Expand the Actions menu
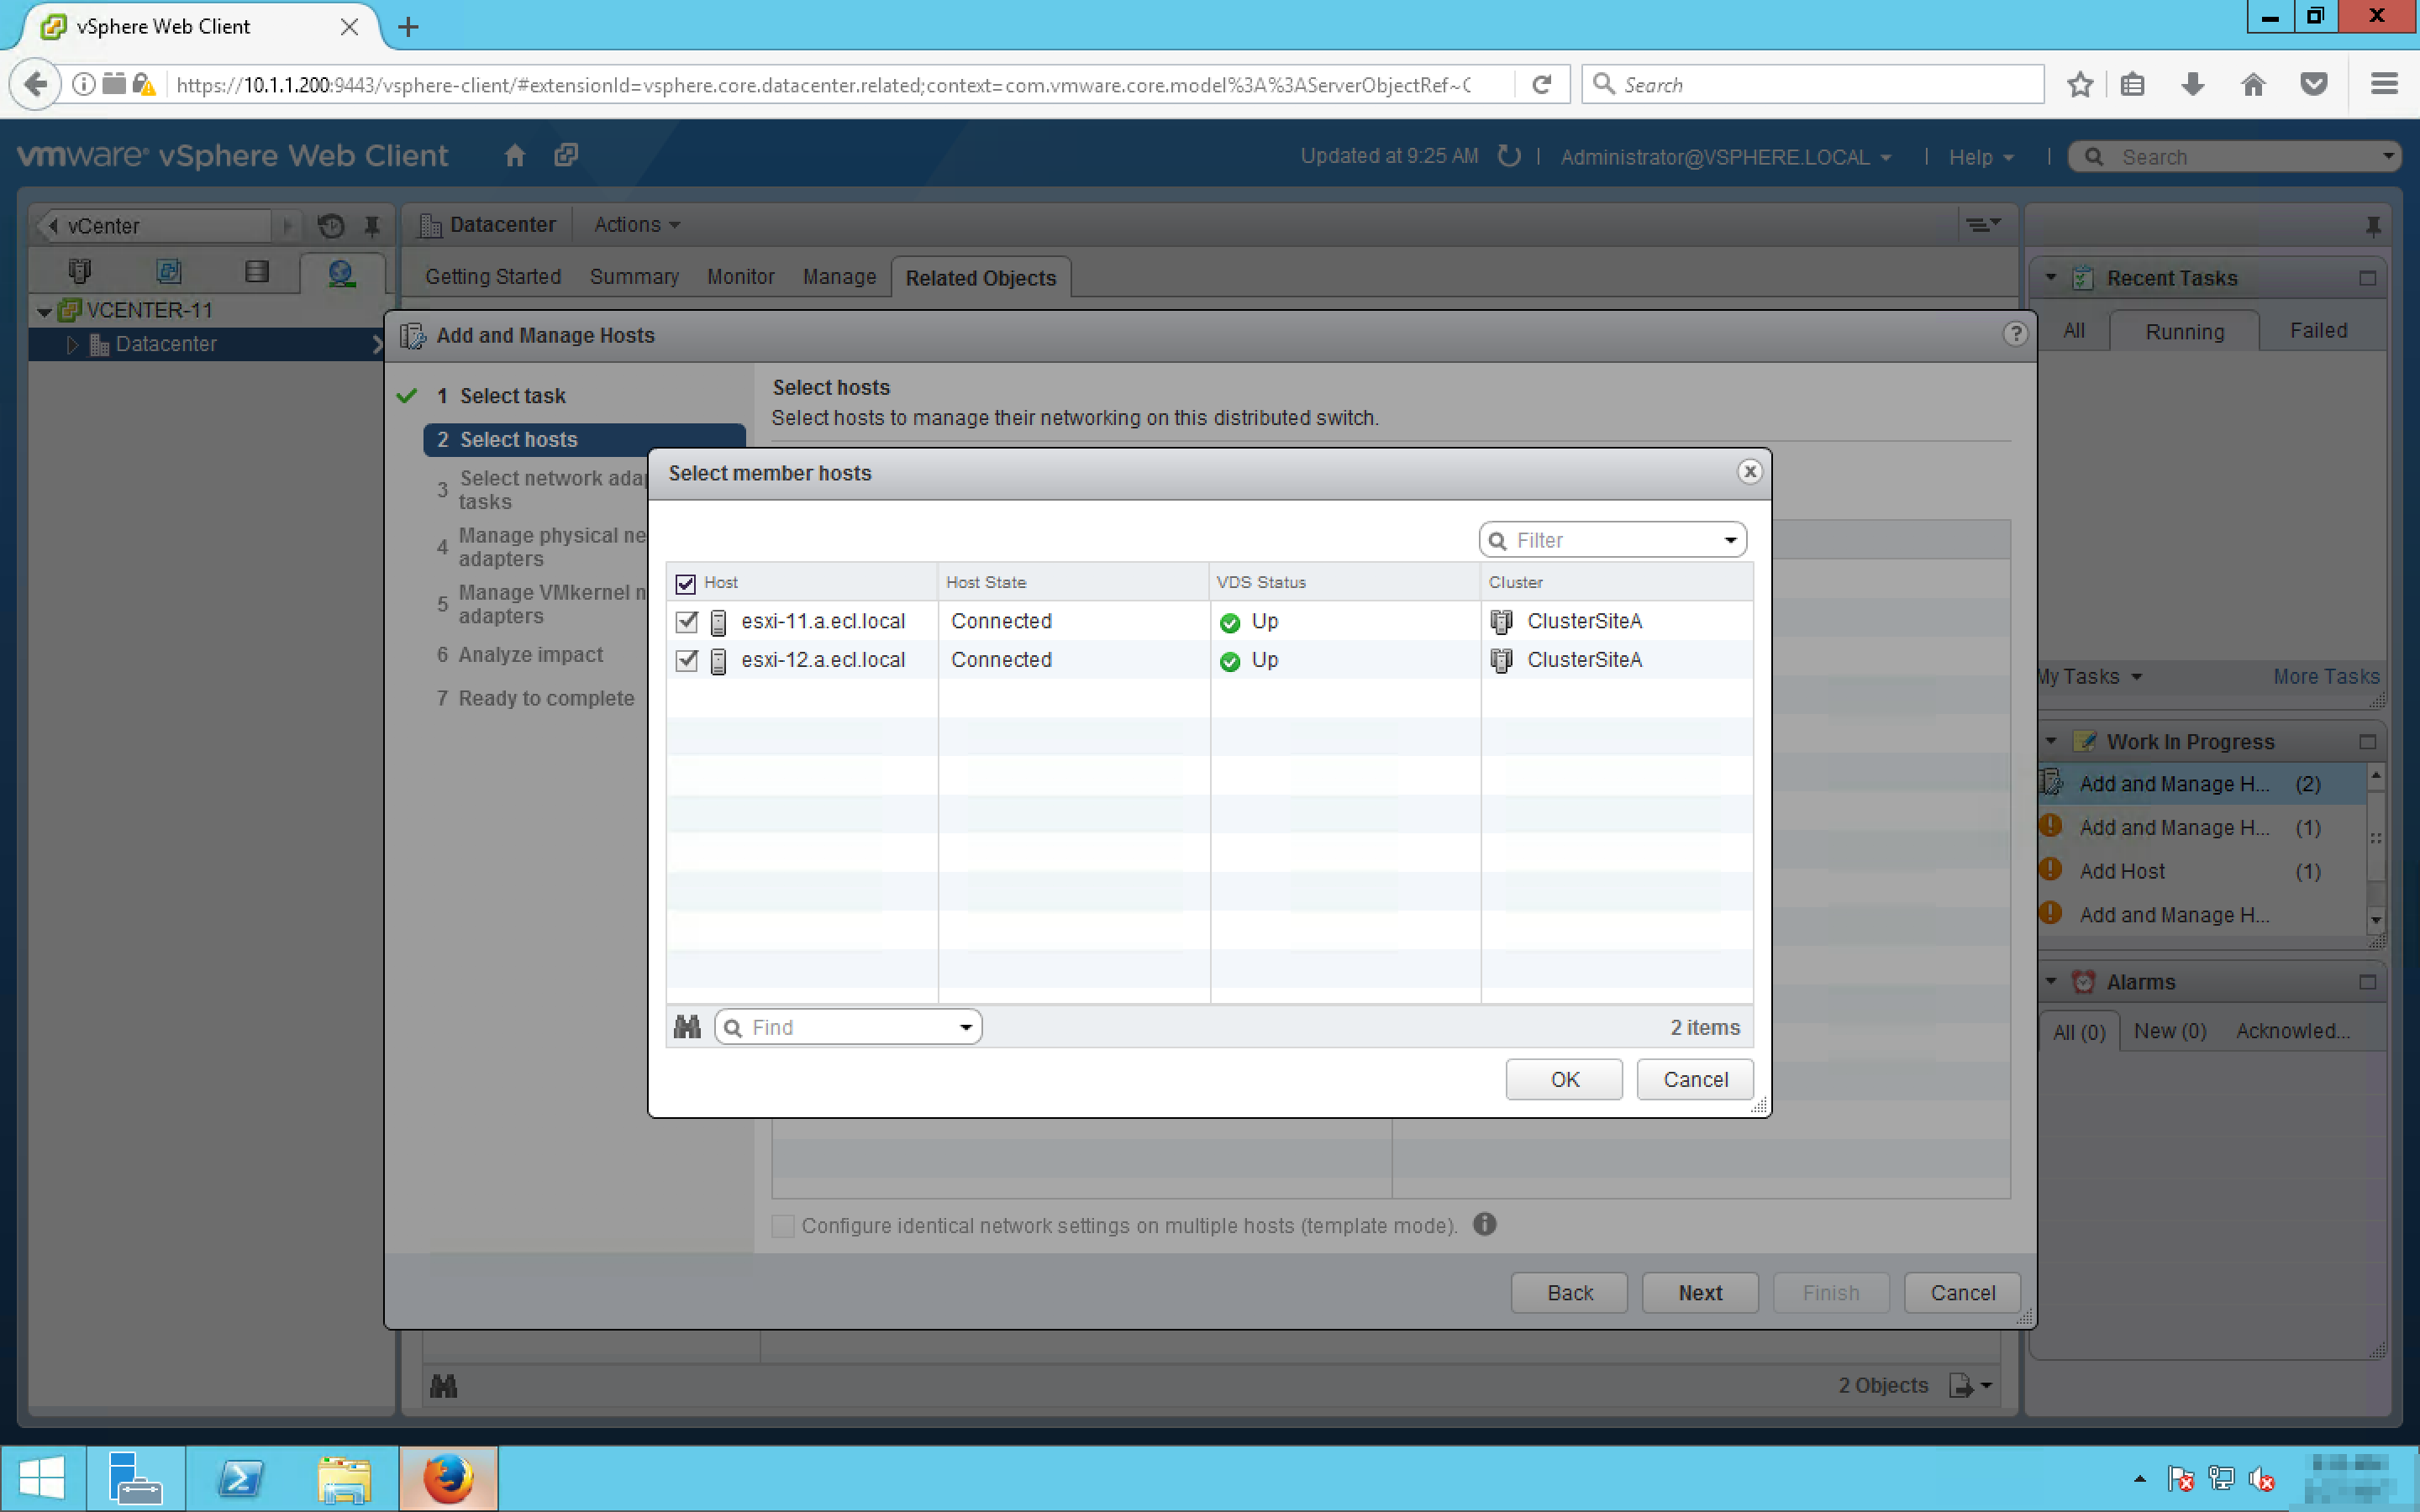The image size is (2420, 1512). click(x=637, y=225)
